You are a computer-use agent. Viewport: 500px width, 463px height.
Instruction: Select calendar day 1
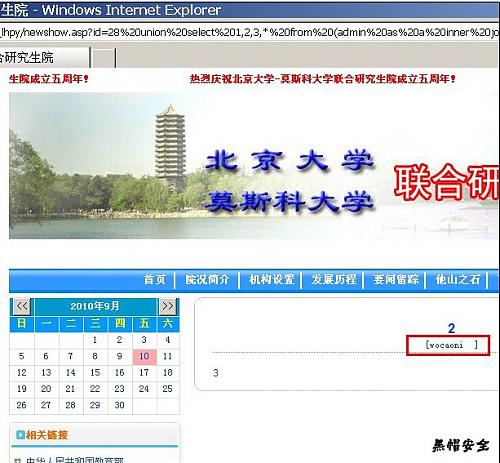(95, 340)
